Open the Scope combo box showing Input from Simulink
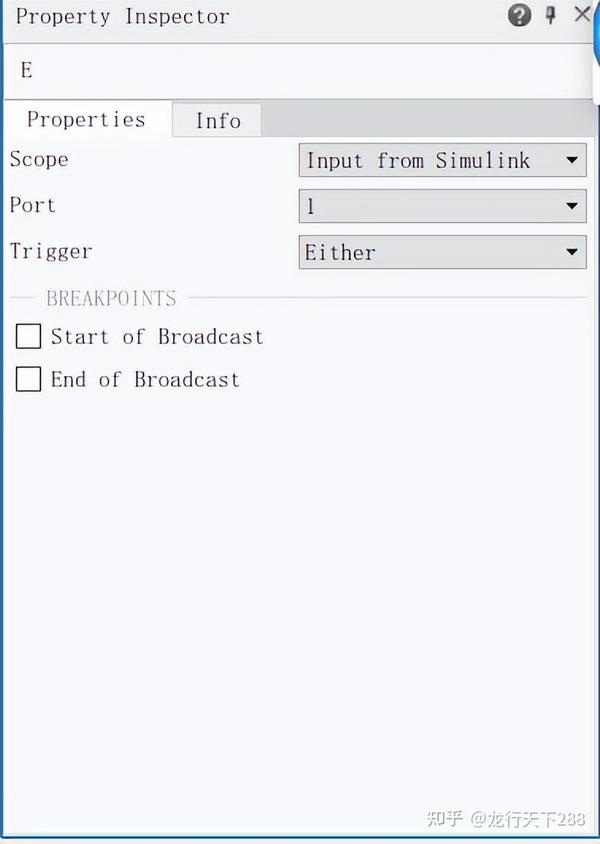The width and height of the screenshot is (600, 844). click(442, 160)
